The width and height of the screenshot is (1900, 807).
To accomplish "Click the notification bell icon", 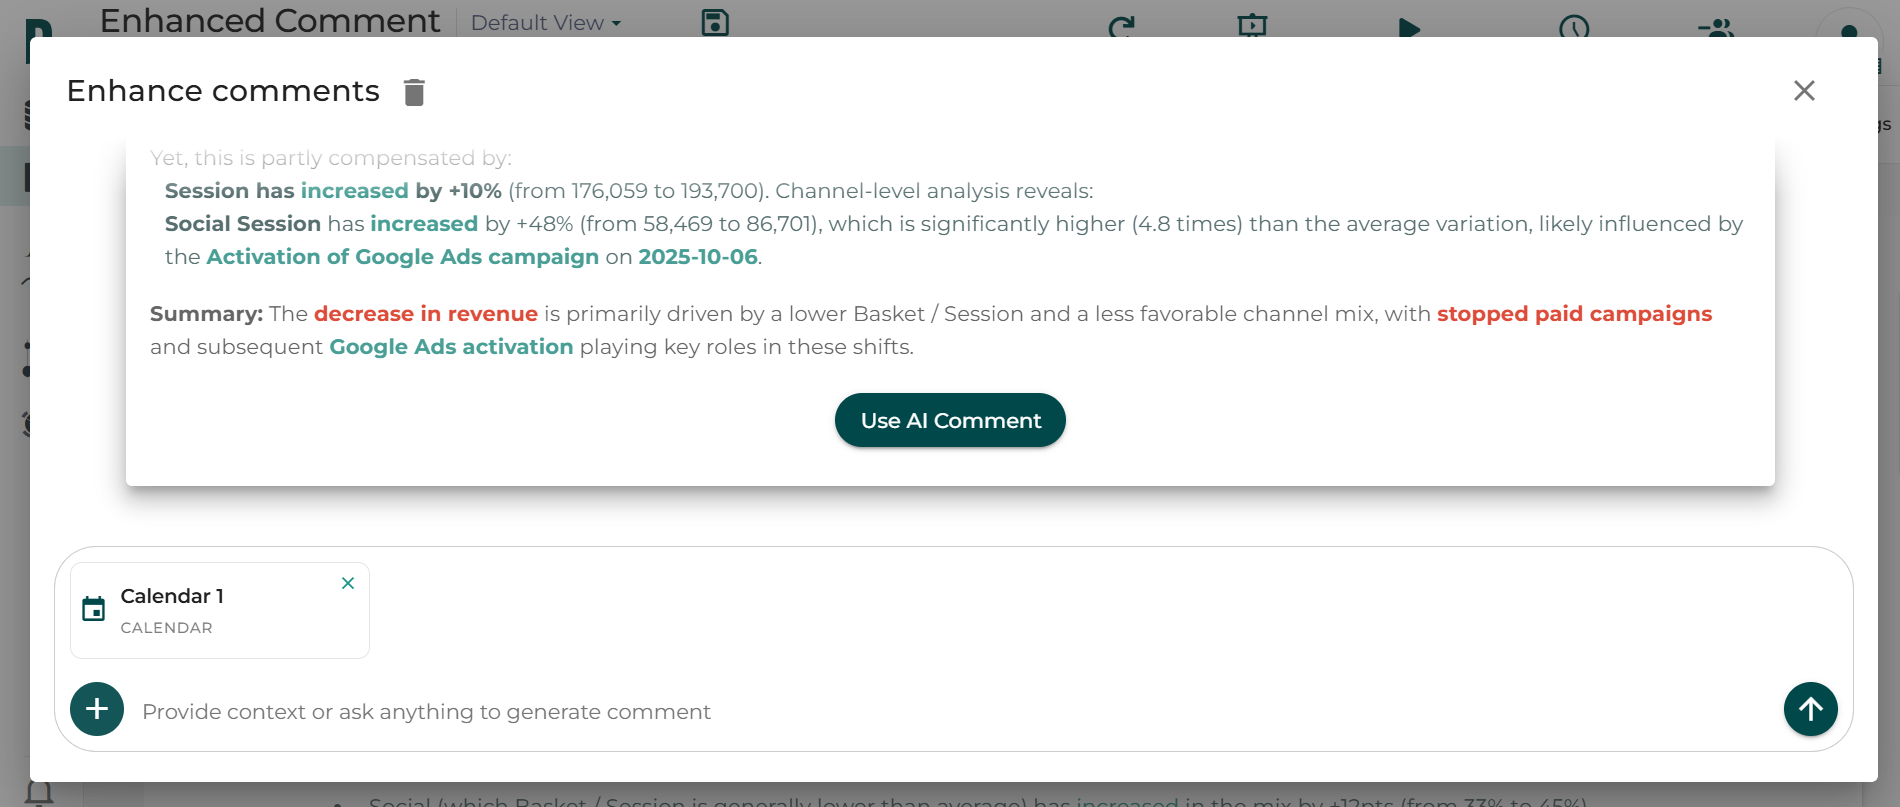I will [x=39, y=793].
